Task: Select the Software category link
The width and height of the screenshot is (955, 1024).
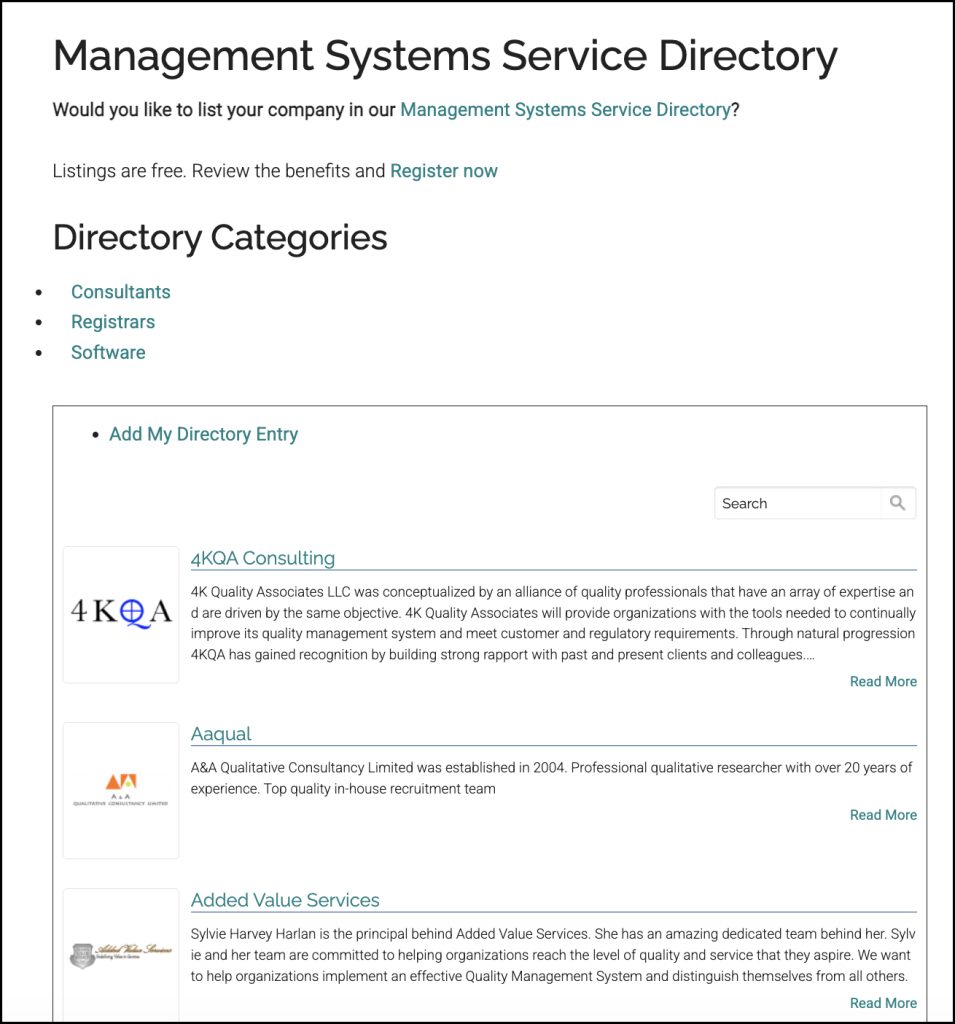Action: coord(108,352)
